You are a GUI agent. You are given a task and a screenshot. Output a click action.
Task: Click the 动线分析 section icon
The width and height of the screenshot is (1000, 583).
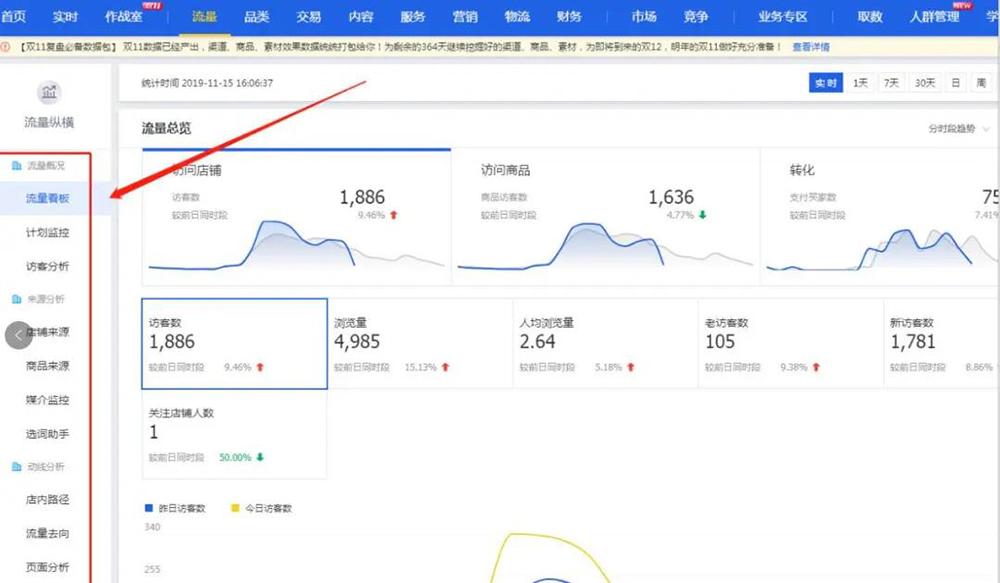pyautogui.click(x=16, y=467)
